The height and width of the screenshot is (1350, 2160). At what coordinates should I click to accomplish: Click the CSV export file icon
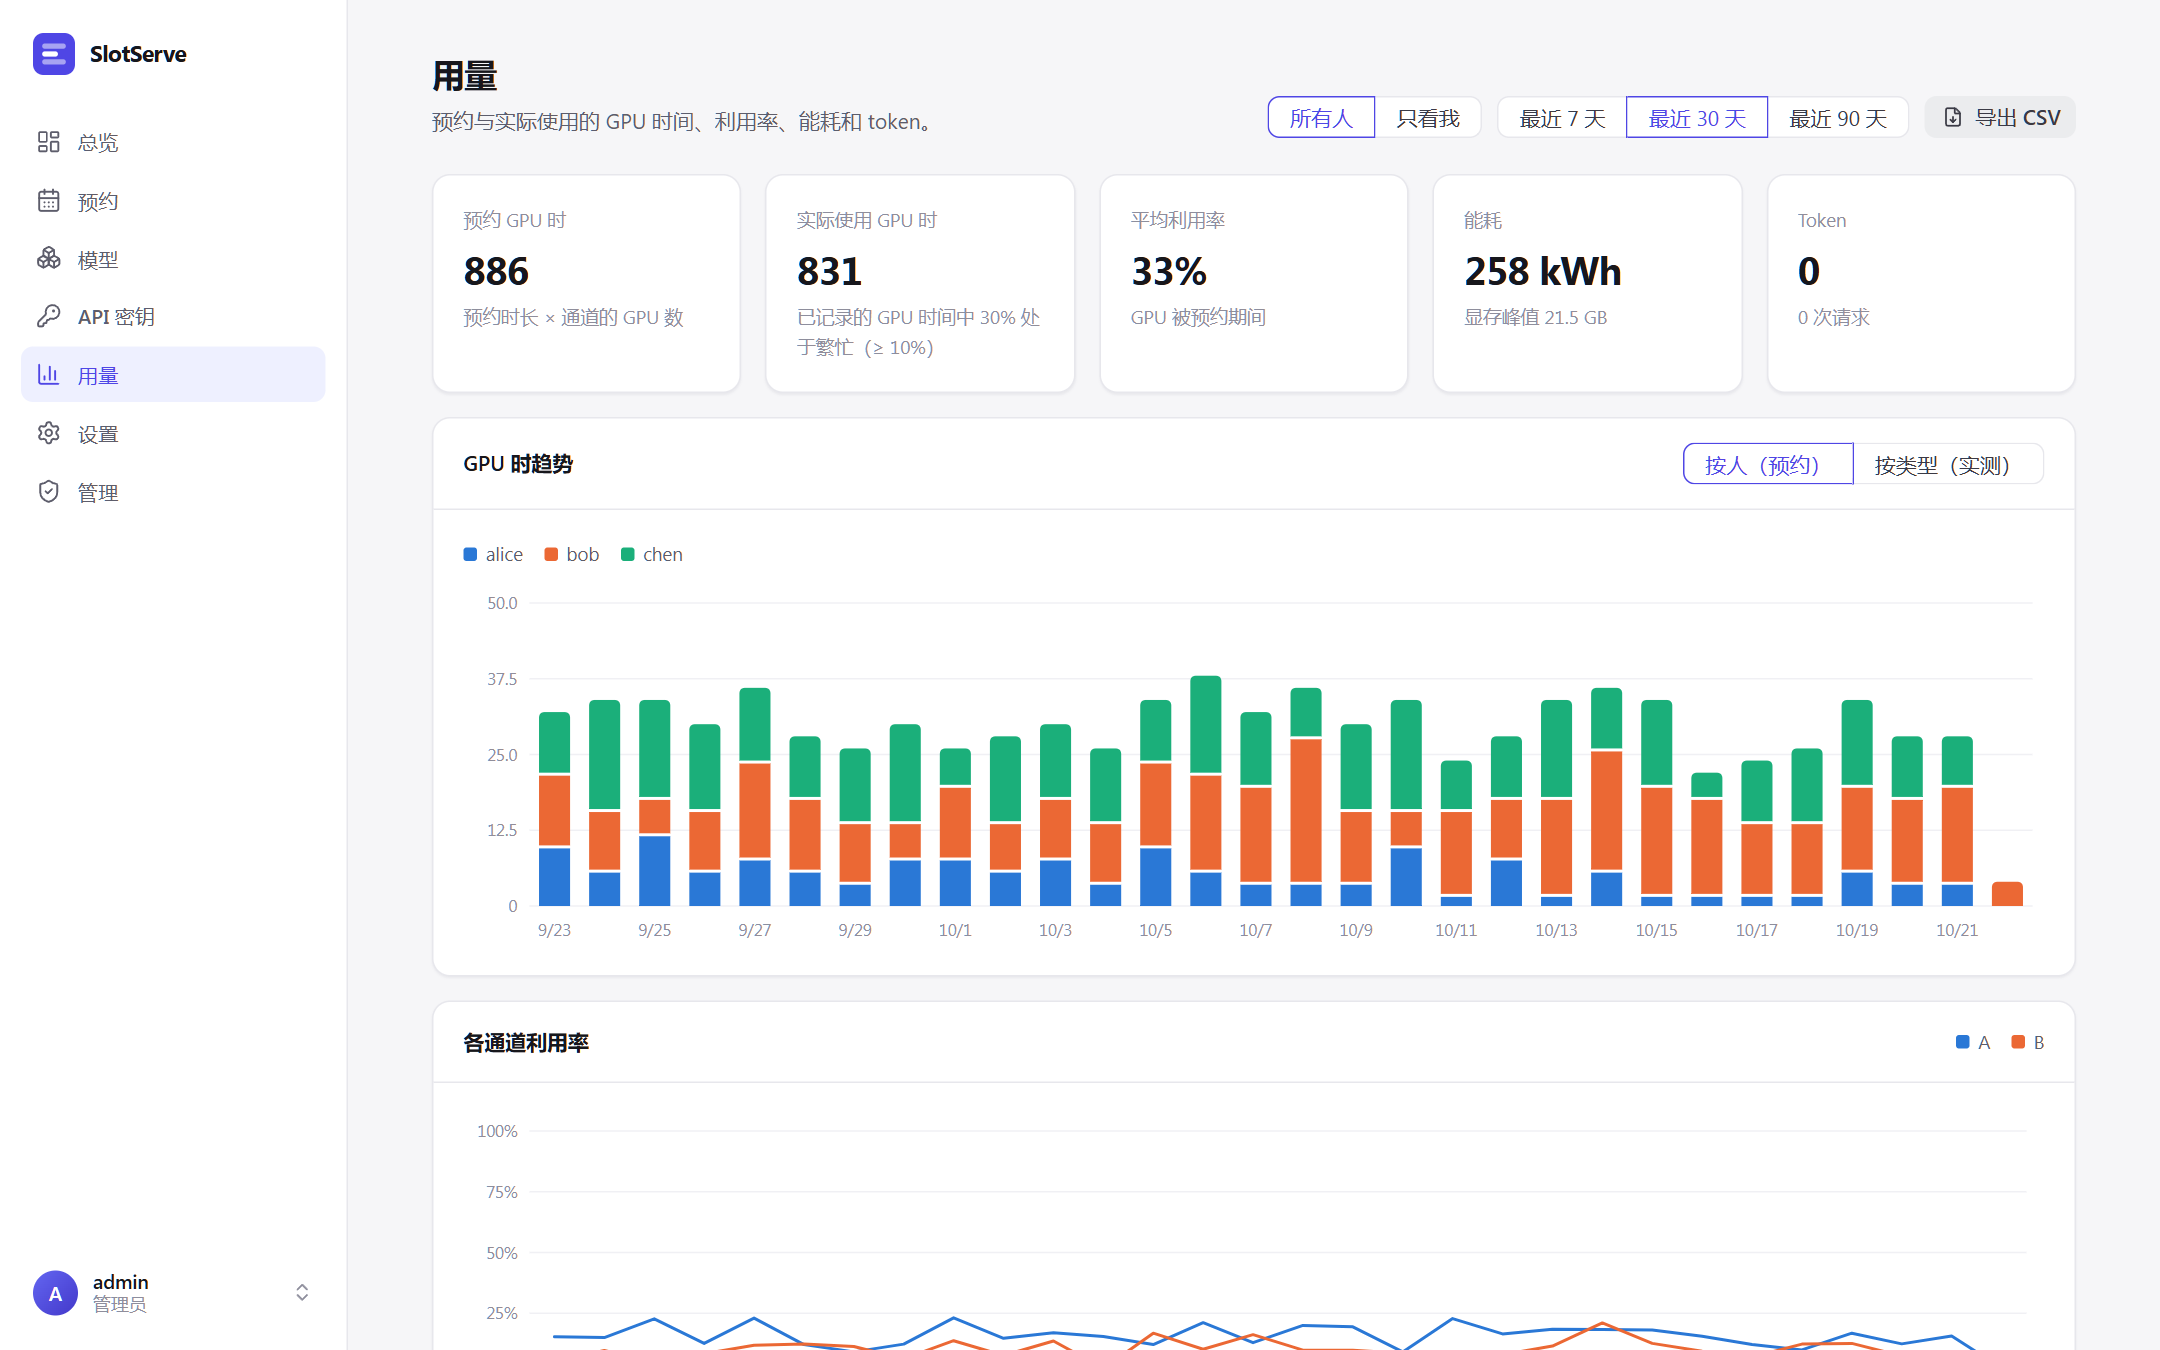pyautogui.click(x=1953, y=118)
